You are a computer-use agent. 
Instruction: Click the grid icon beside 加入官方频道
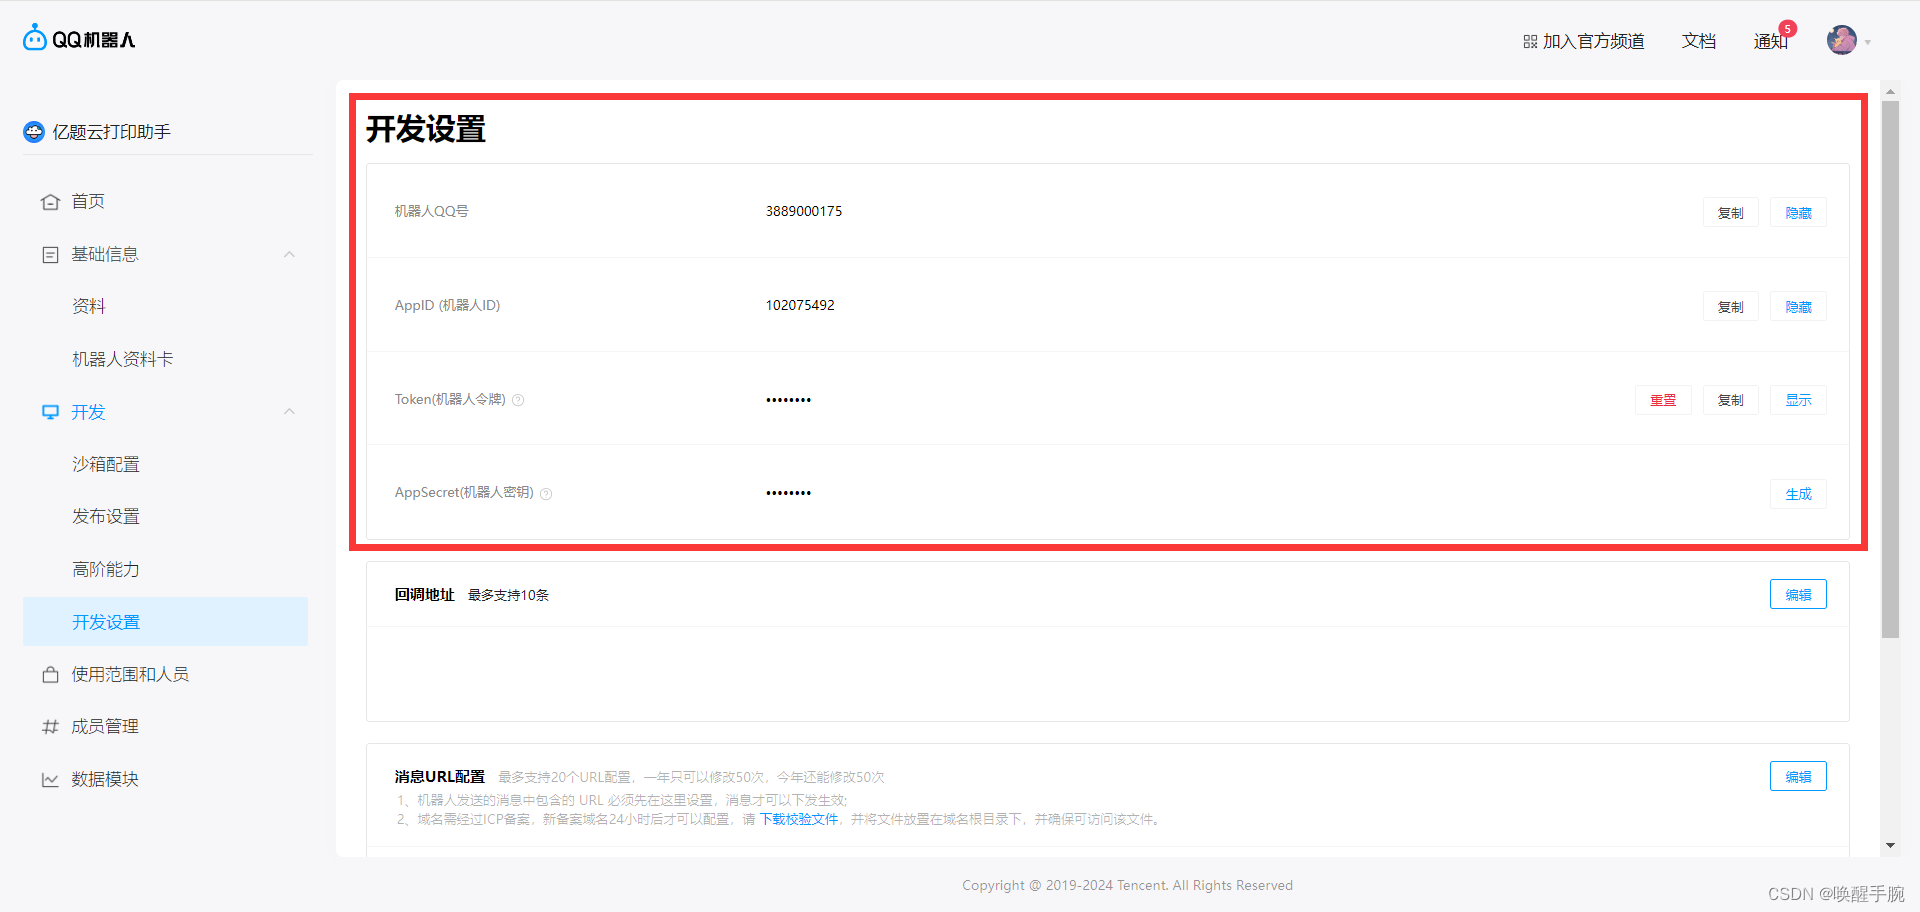point(1530,42)
